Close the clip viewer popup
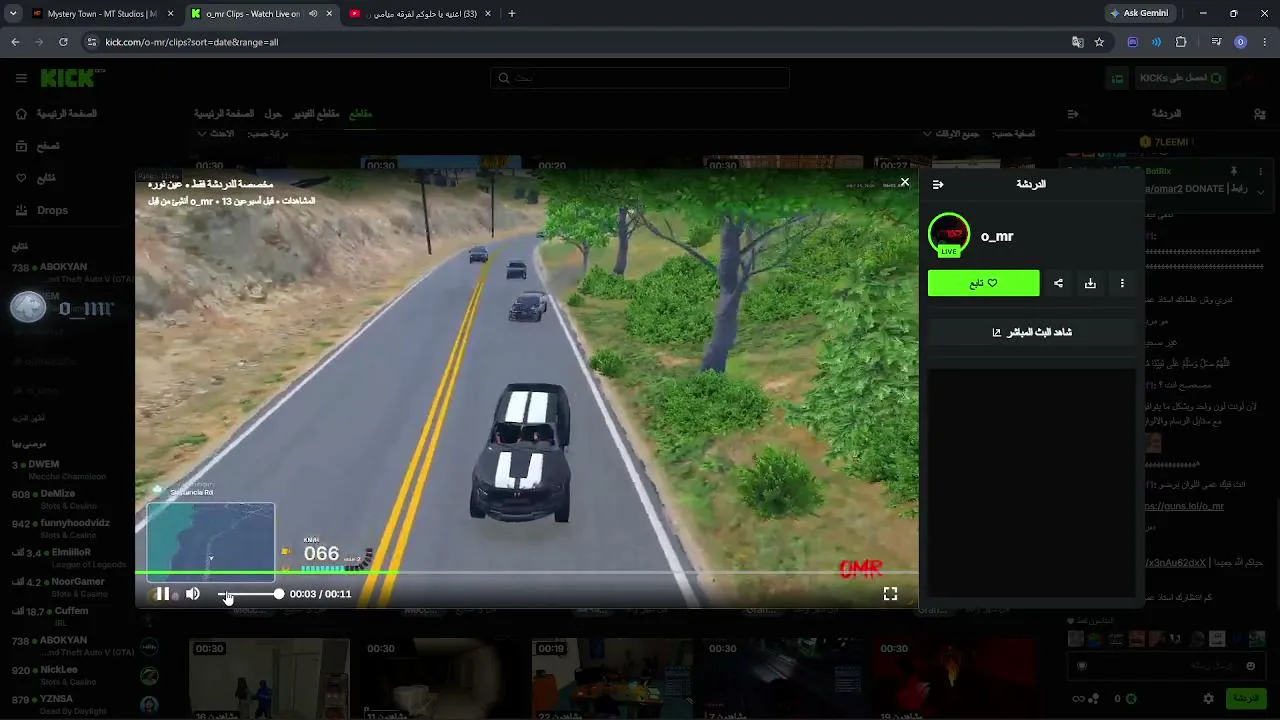 point(905,182)
